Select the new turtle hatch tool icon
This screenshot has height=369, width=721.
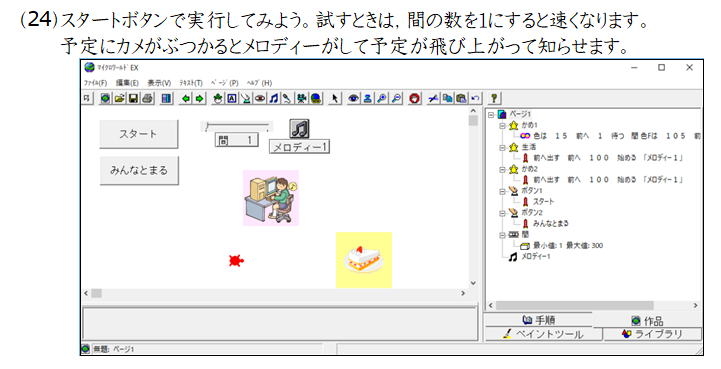(218, 98)
